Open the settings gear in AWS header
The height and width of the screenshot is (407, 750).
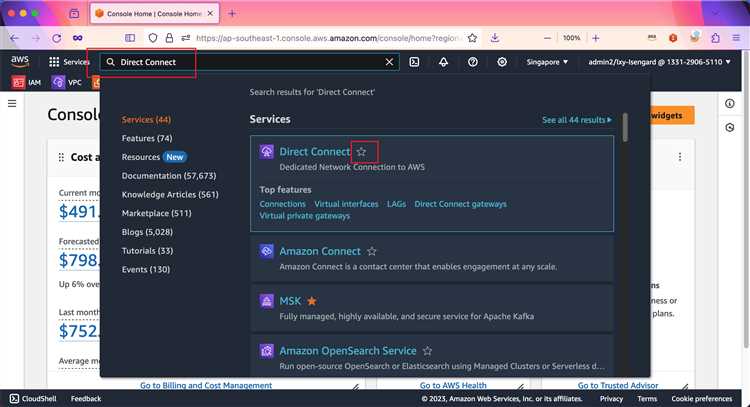pyautogui.click(x=502, y=62)
